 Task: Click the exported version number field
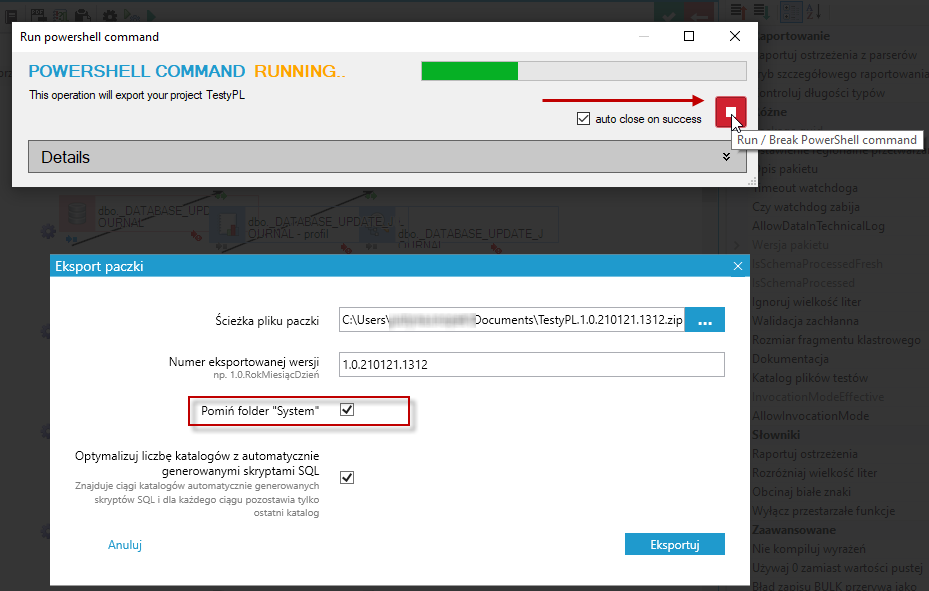[x=531, y=364]
